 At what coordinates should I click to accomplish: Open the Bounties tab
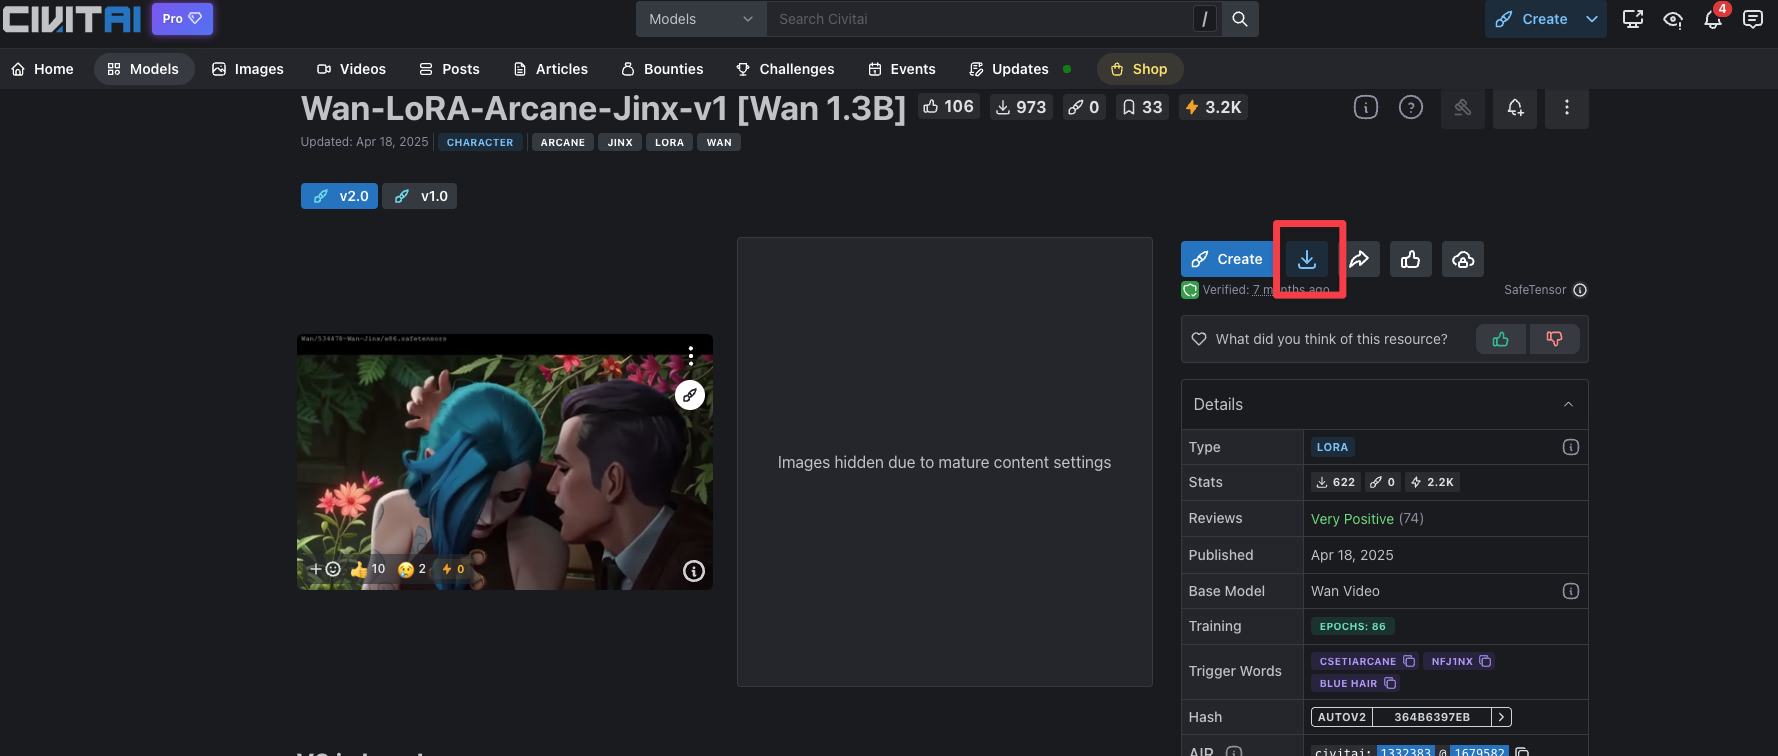[662, 69]
